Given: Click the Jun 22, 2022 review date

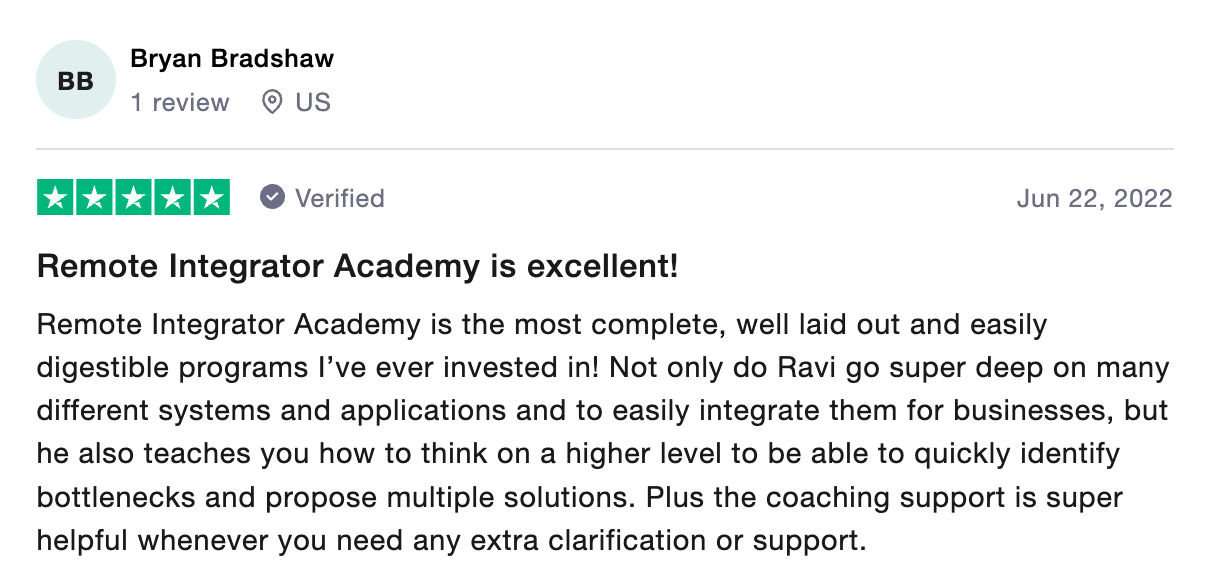Looking at the screenshot, I should [1094, 198].
